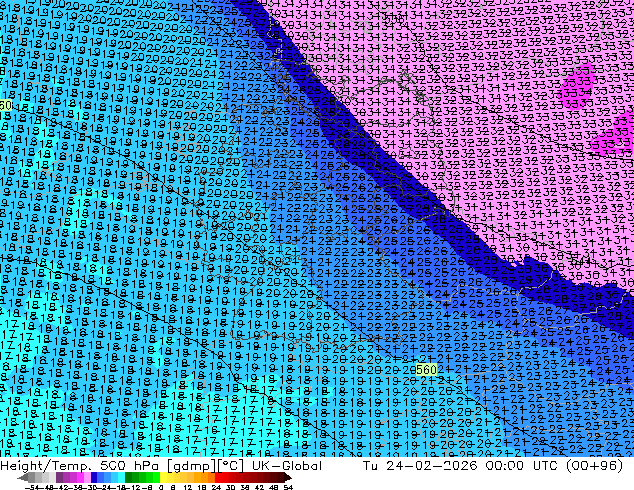The image size is (634, 490).
Task: Click the '(00+96)' forecast hour label
Action: pyautogui.click(x=594, y=466)
